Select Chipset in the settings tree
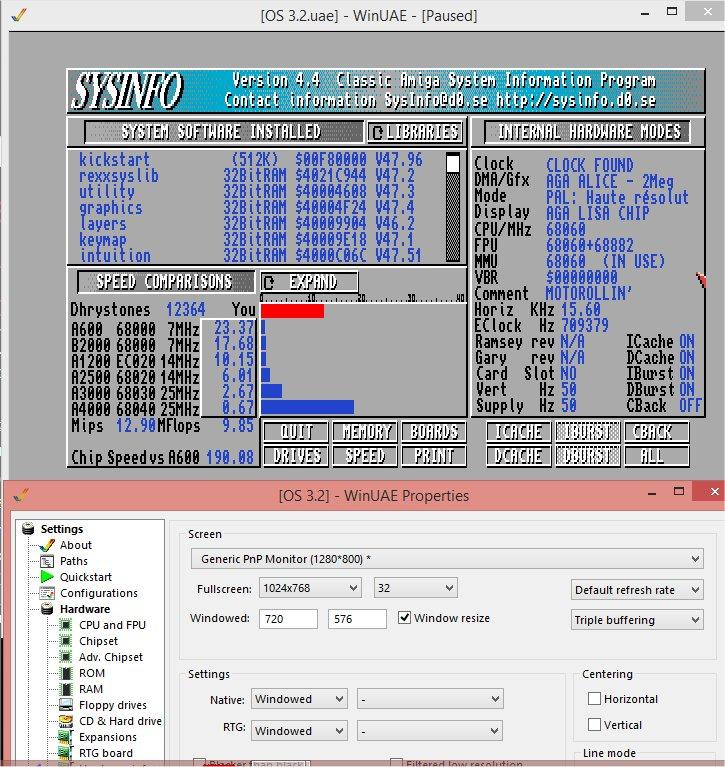Image resolution: width=725 pixels, height=767 pixels. 98,641
